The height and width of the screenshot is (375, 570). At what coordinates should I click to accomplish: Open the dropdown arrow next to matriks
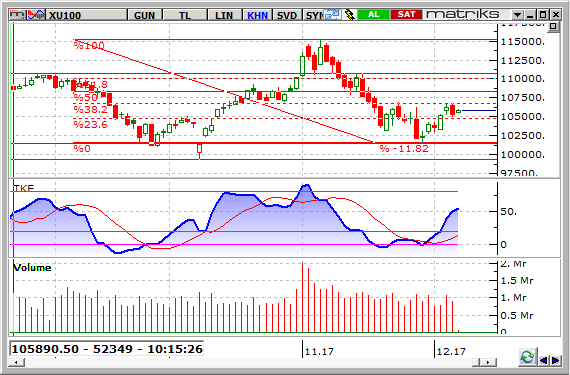click(x=517, y=15)
